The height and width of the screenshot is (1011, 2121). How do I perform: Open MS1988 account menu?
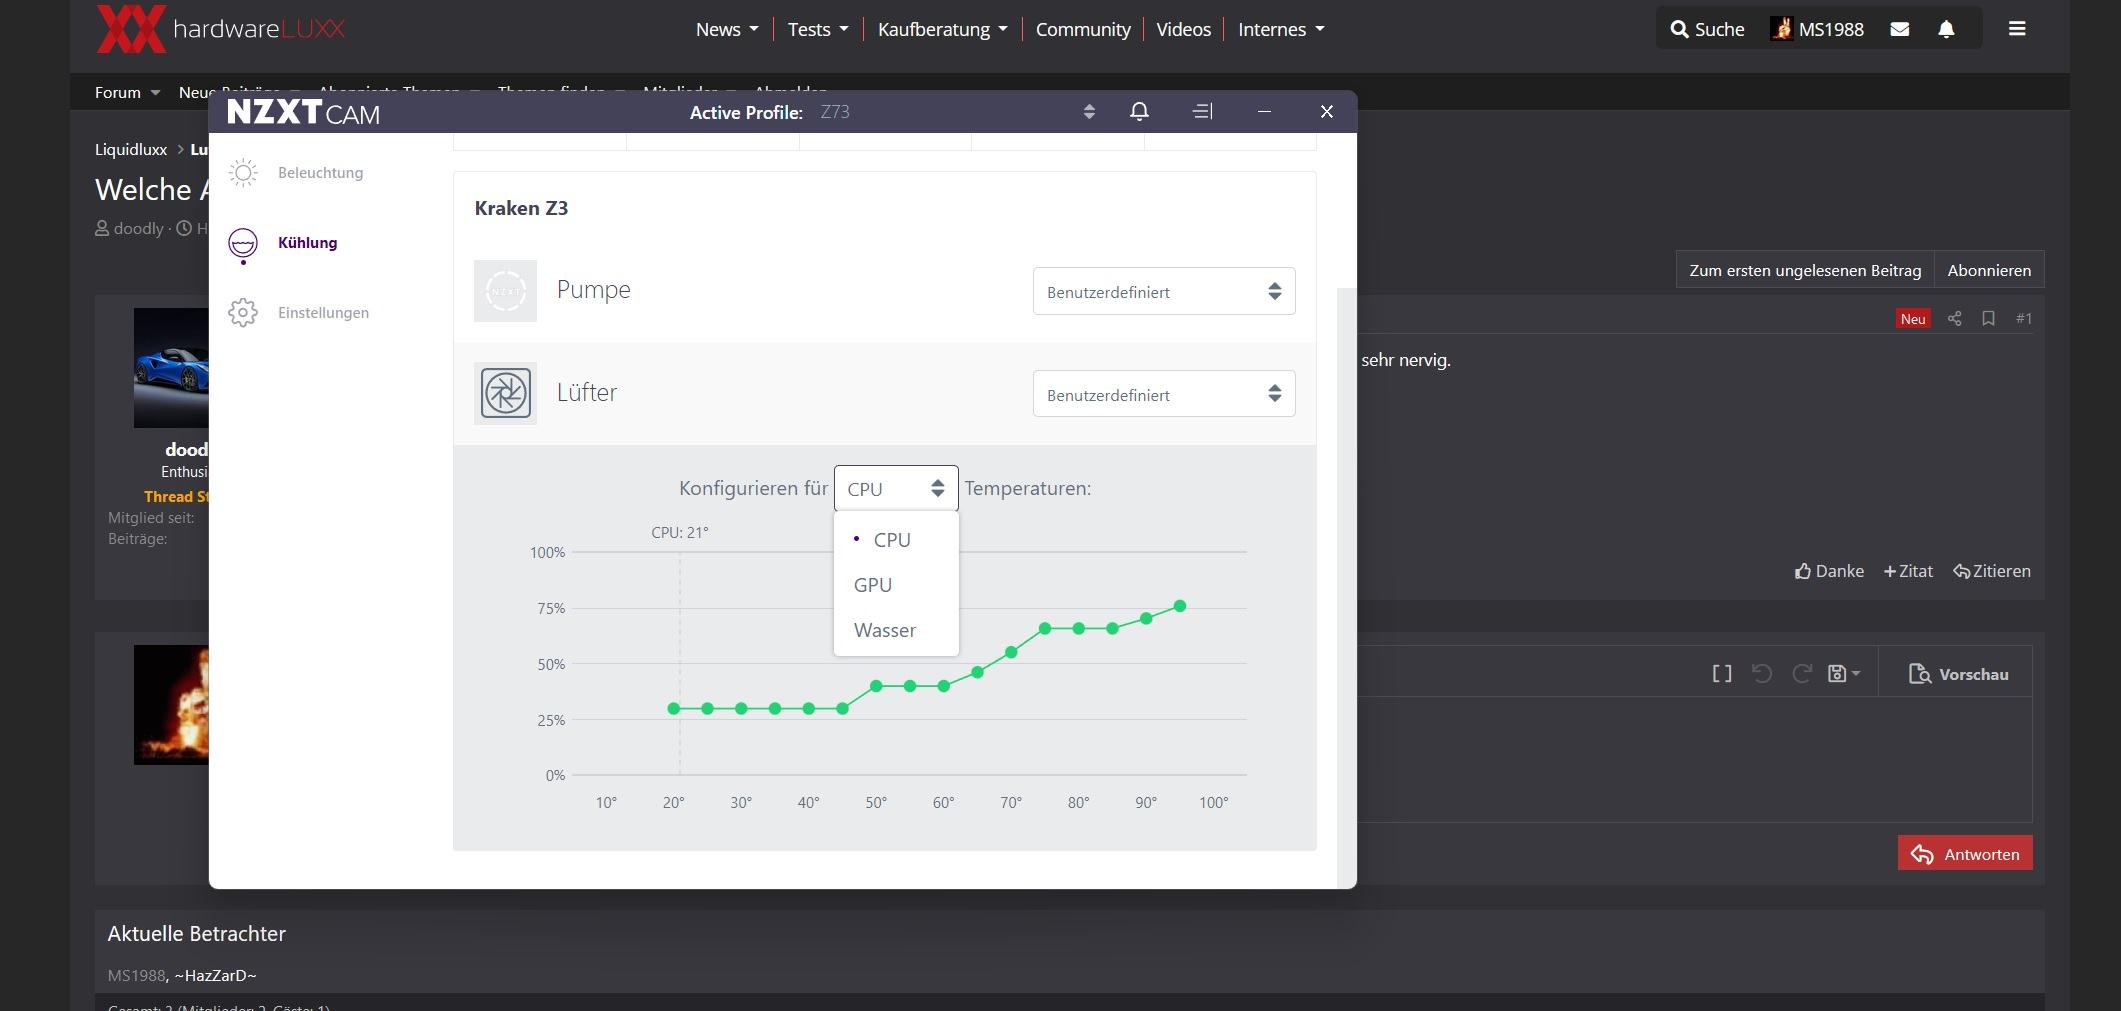[x=1817, y=29]
